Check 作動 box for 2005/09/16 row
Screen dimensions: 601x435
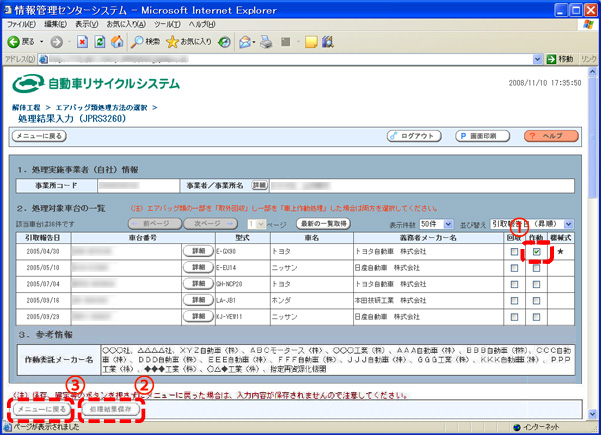coord(537,300)
